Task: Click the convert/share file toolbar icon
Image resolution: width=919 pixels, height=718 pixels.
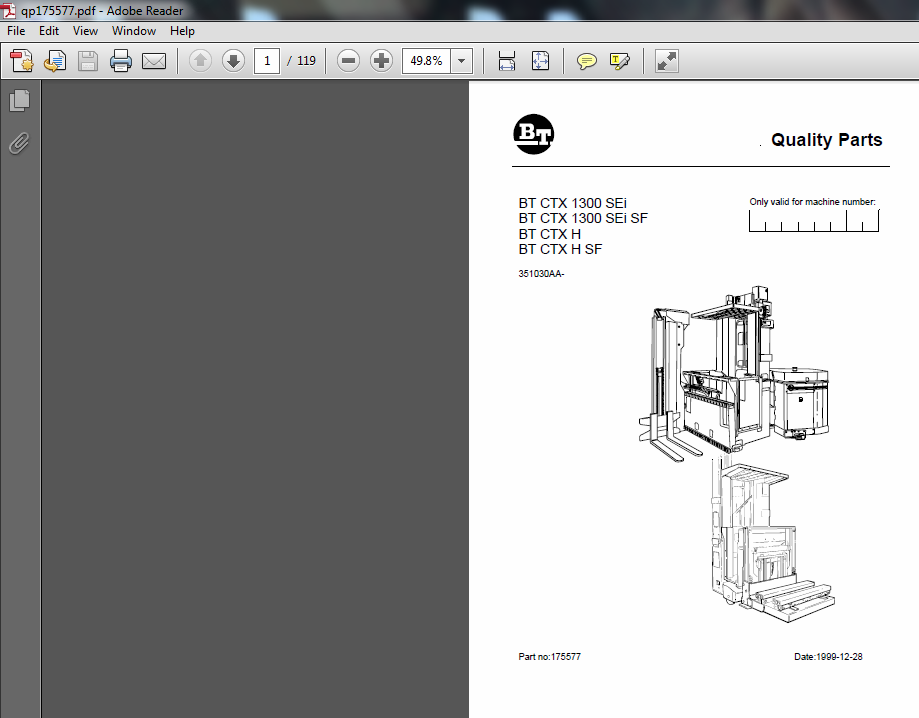Action: [x=55, y=61]
